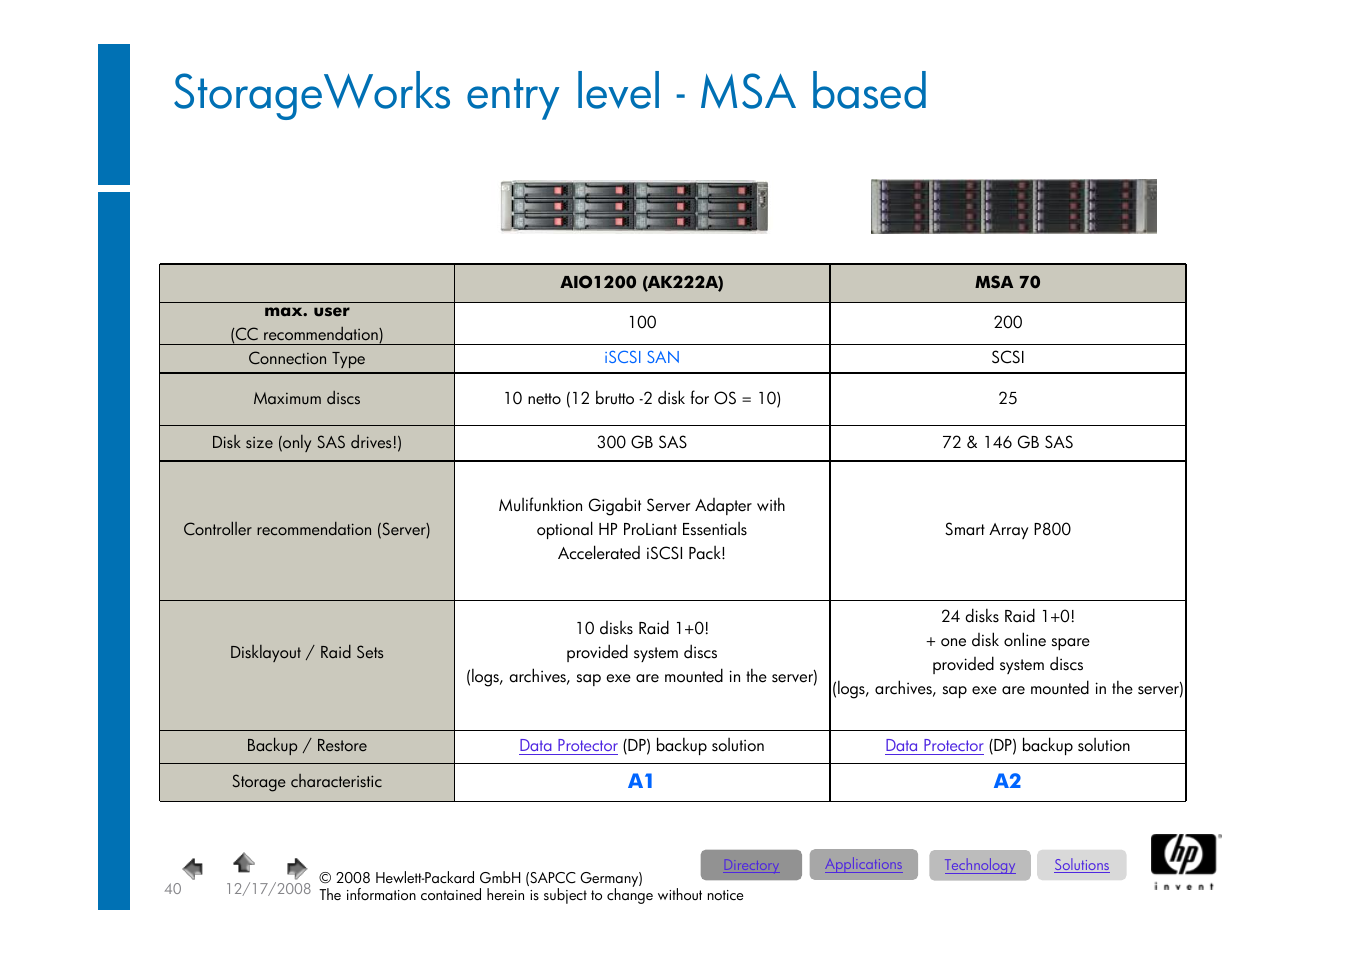Click the MSA 70 storage device image
The height and width of the screenshot is (954, 1350).
1013,206
